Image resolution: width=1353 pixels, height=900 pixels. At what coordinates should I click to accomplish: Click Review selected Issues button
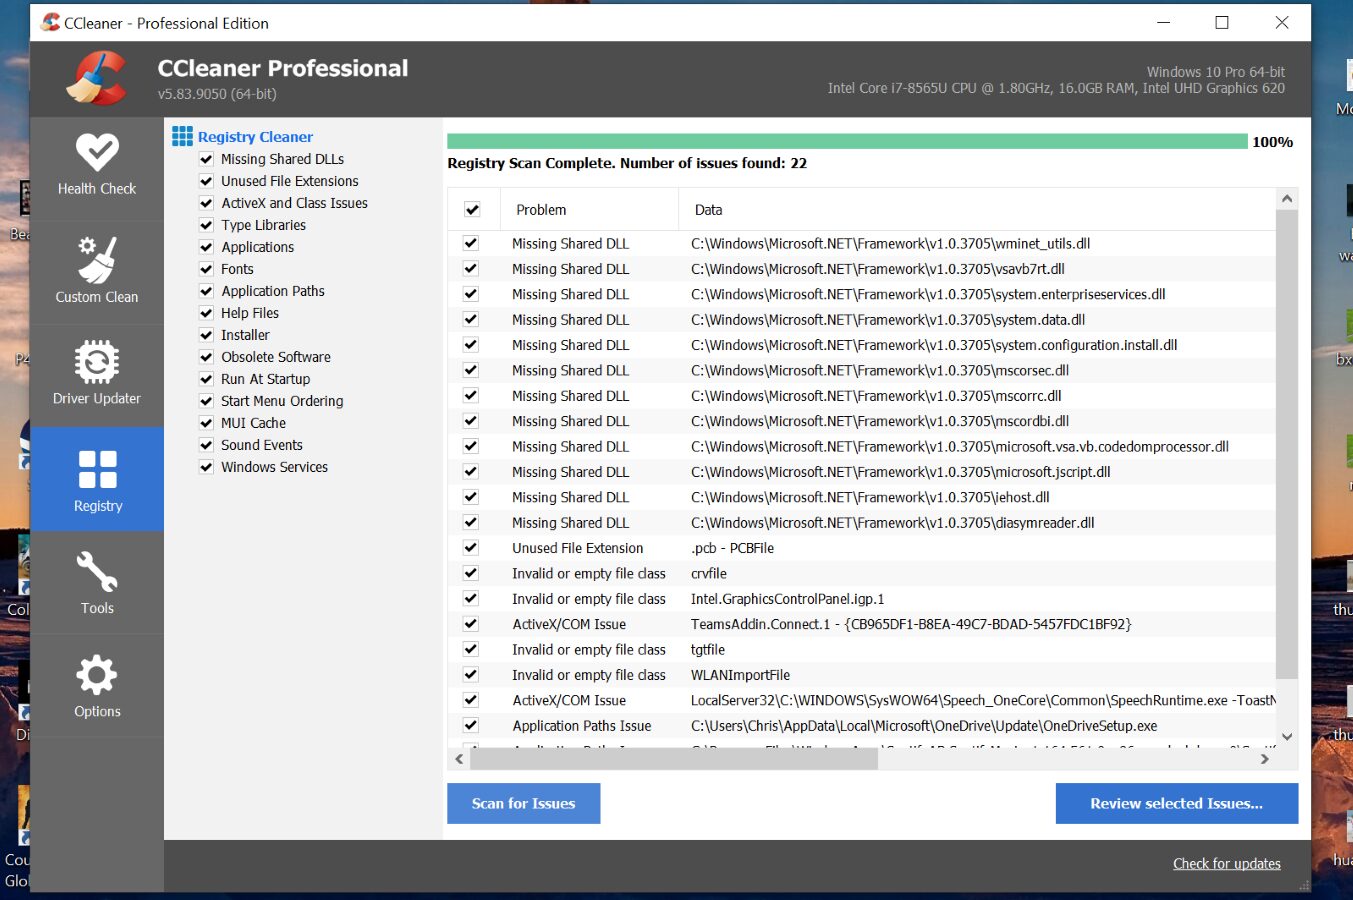coord(1176,803)
